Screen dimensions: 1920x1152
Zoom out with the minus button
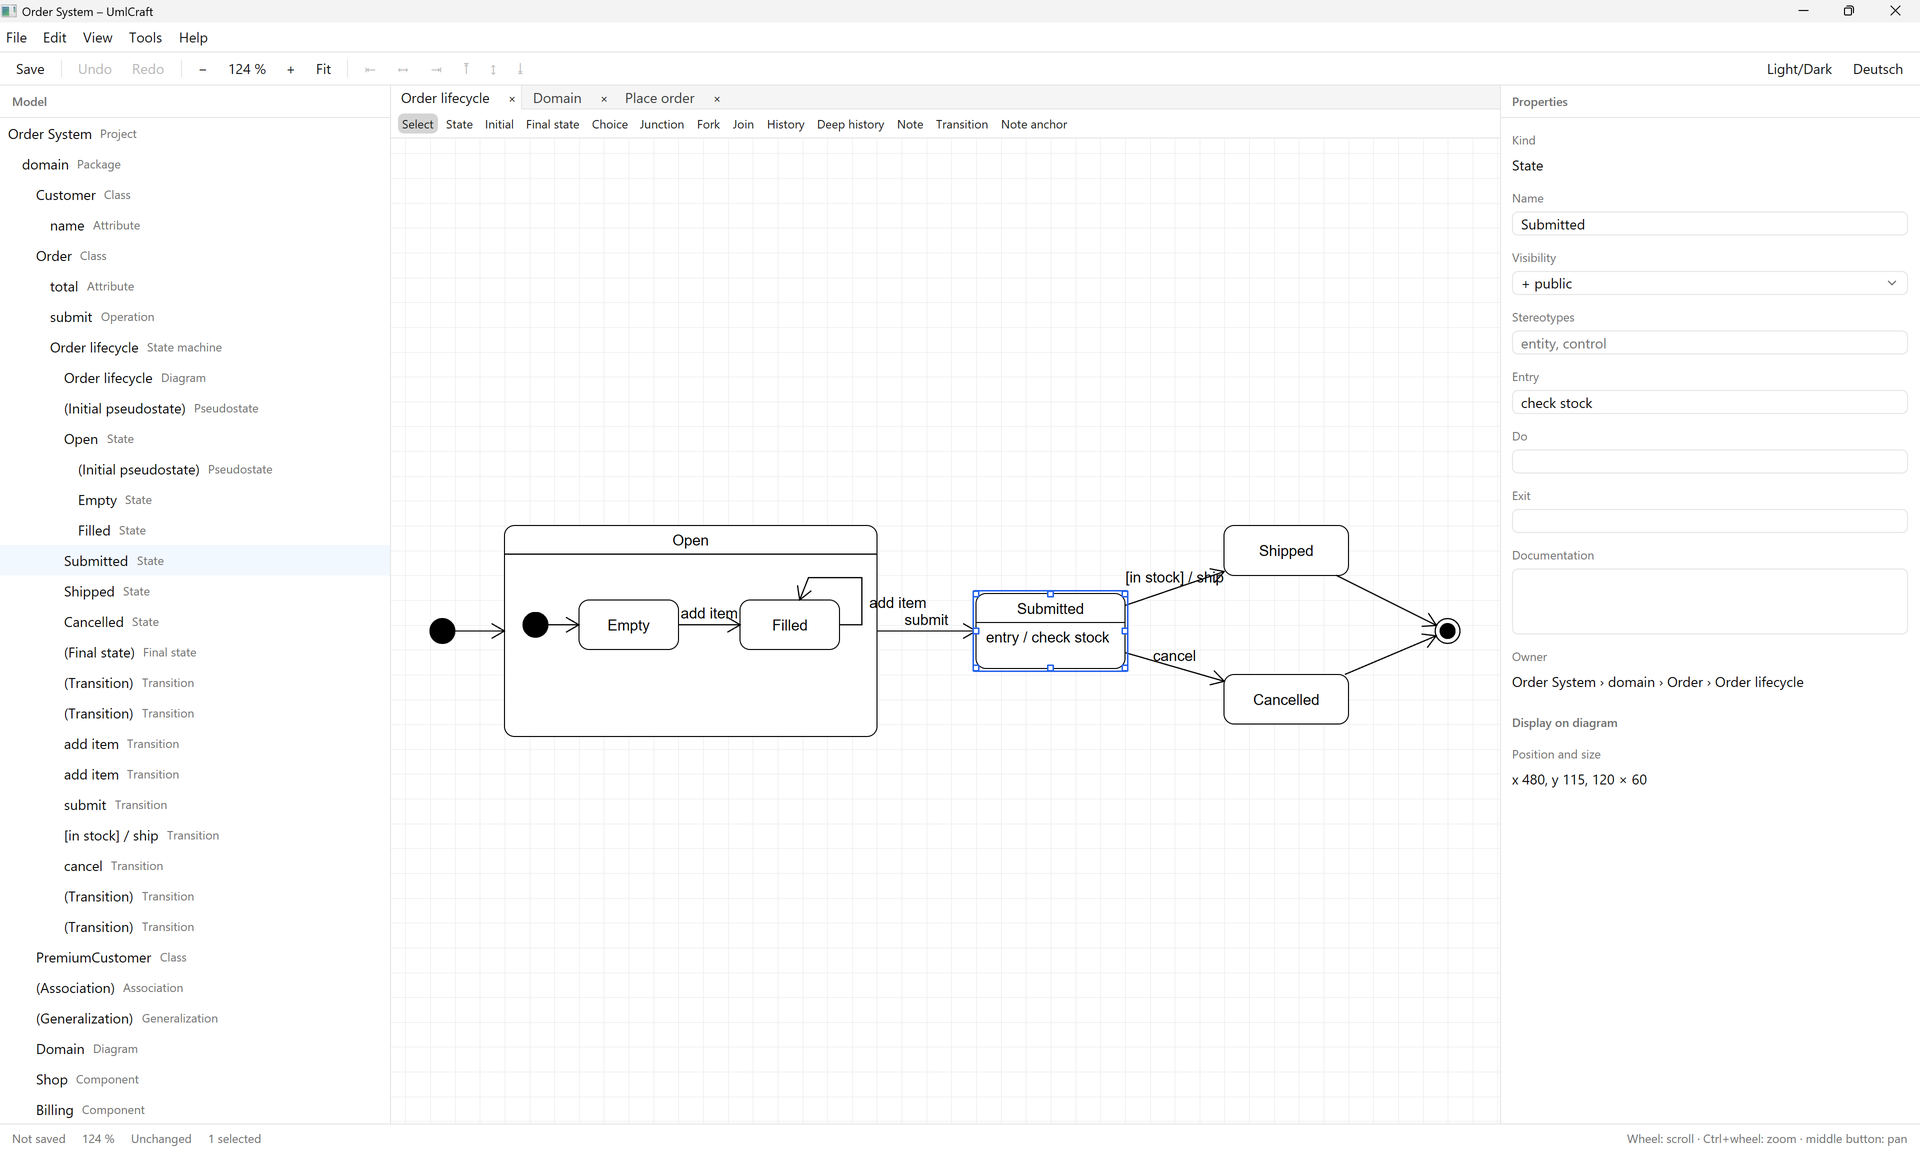[x=203, y=69]
